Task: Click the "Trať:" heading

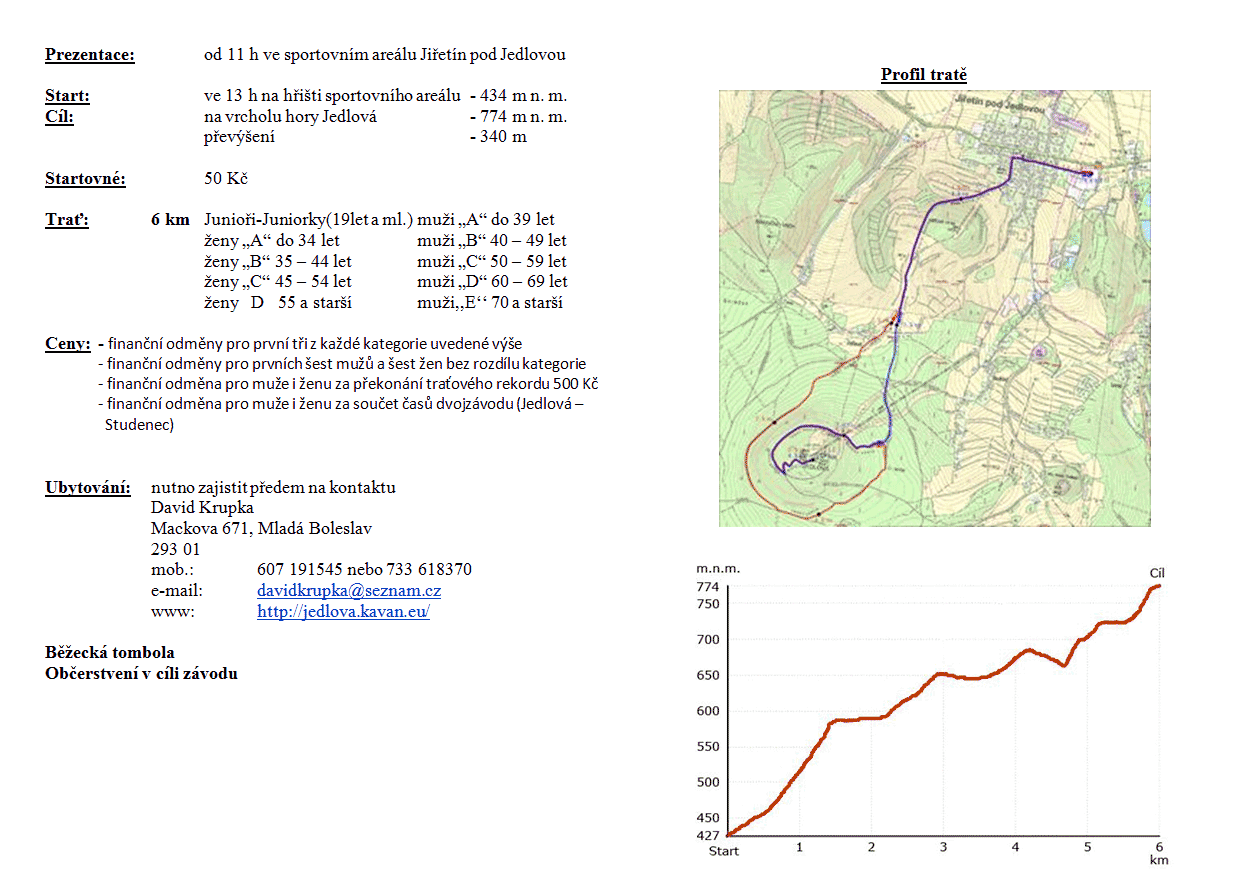Action: [67, 220]
